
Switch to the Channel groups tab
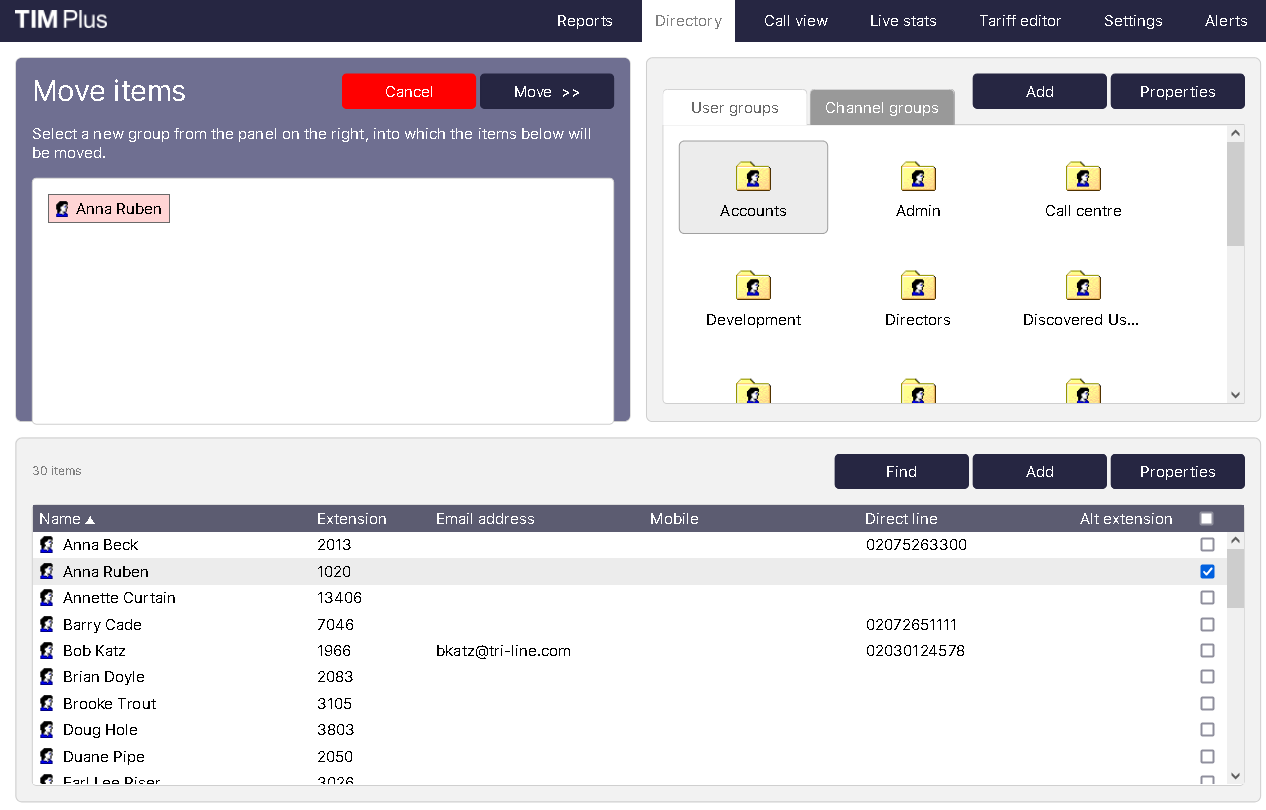click(881, 108)
